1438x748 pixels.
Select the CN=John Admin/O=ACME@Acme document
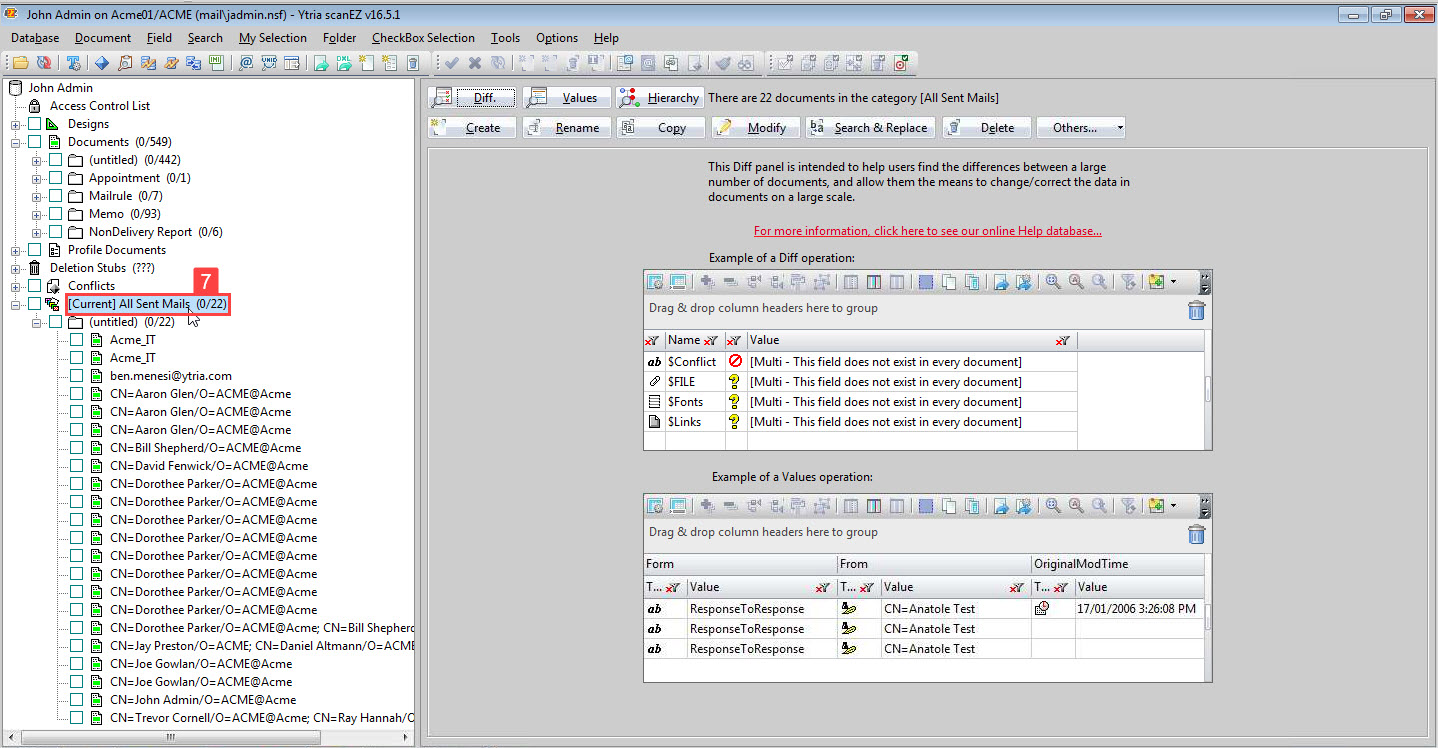[x=203, y=700]
